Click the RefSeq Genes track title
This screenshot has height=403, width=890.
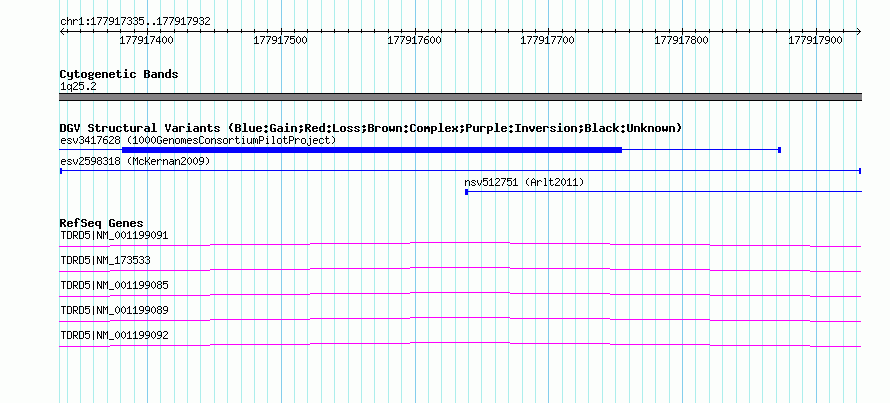tap(101, 223)
